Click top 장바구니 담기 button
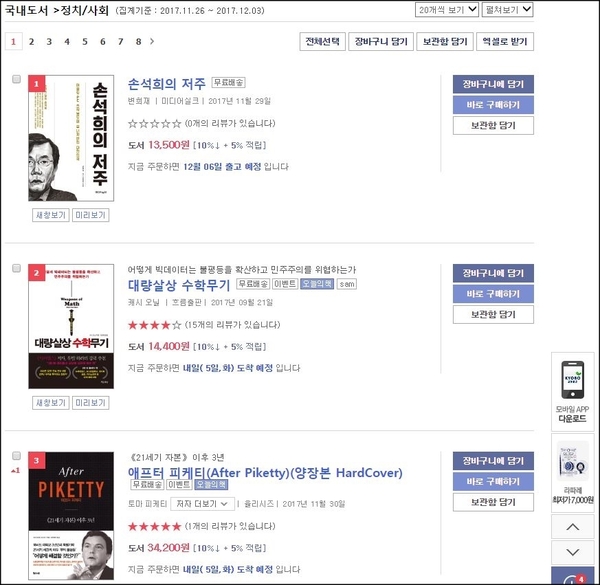Viewport: 600px width, 585px height. [381, 41]
